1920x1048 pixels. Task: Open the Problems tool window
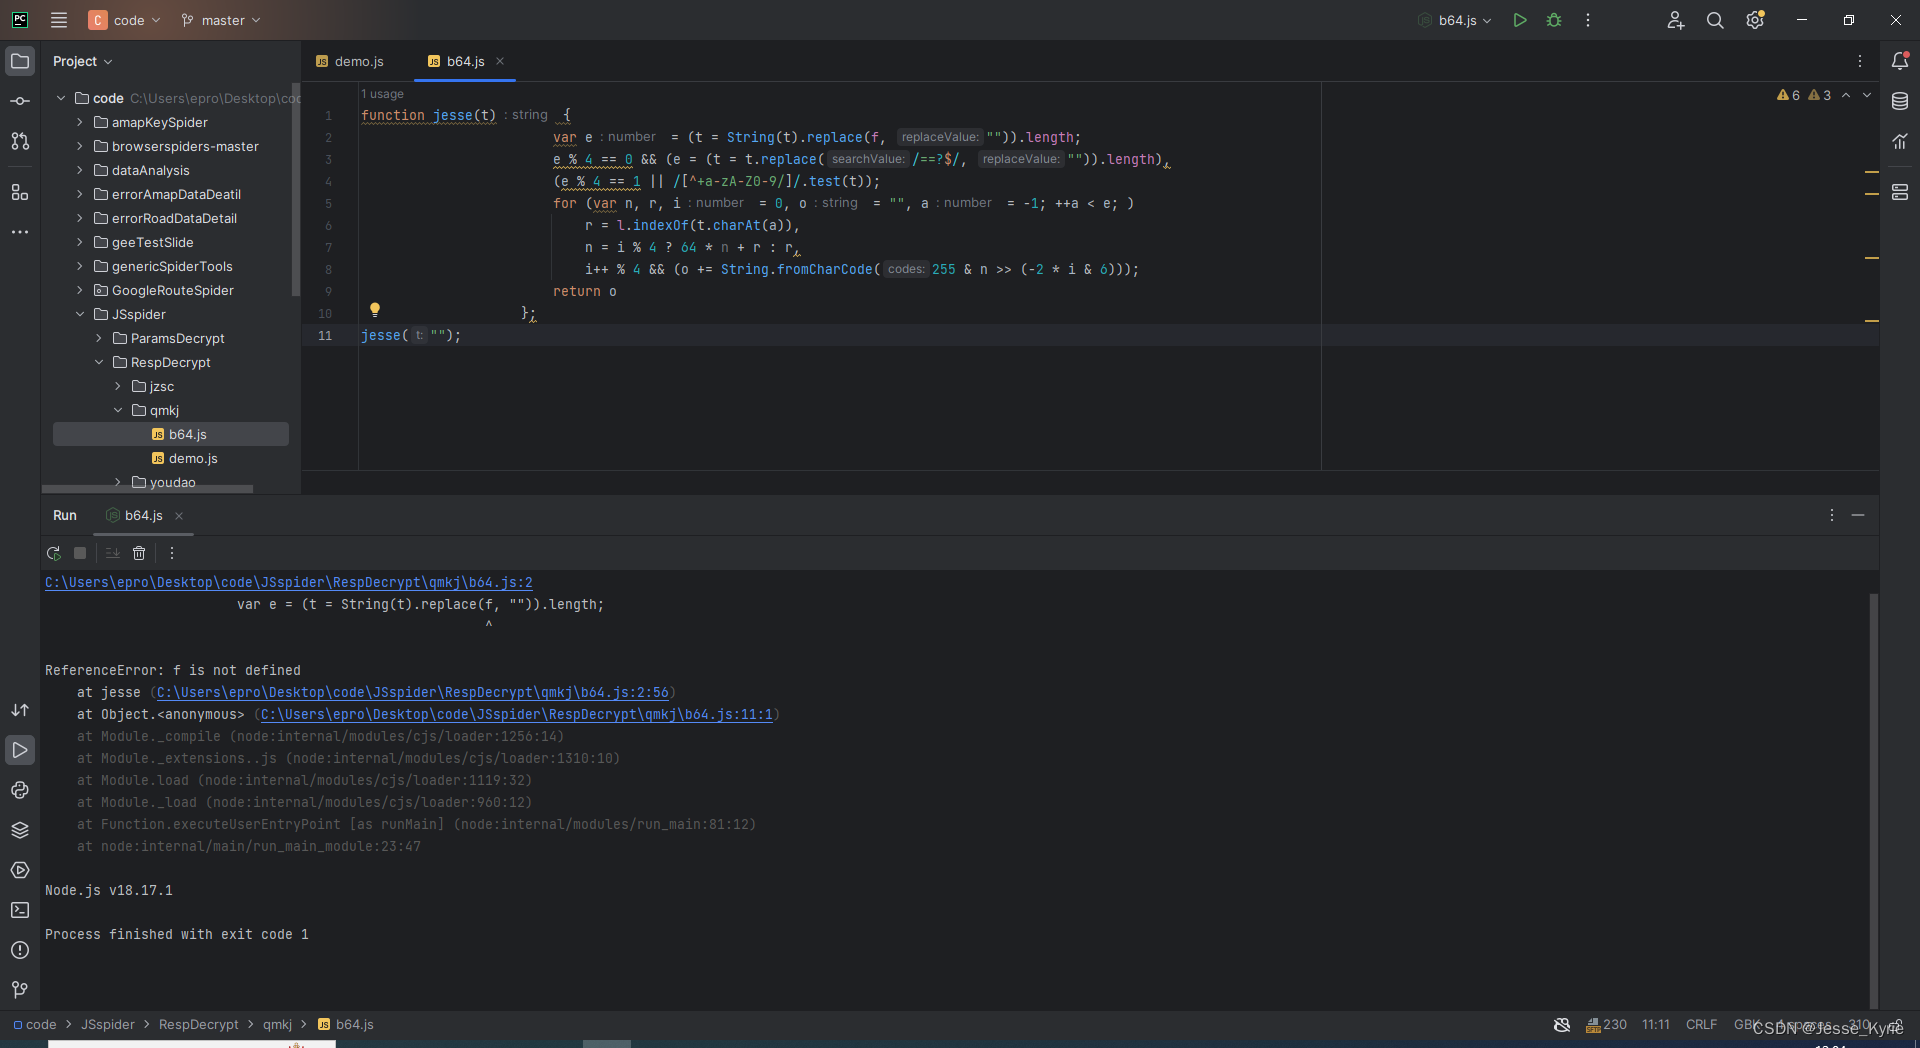tap(20, 950)
